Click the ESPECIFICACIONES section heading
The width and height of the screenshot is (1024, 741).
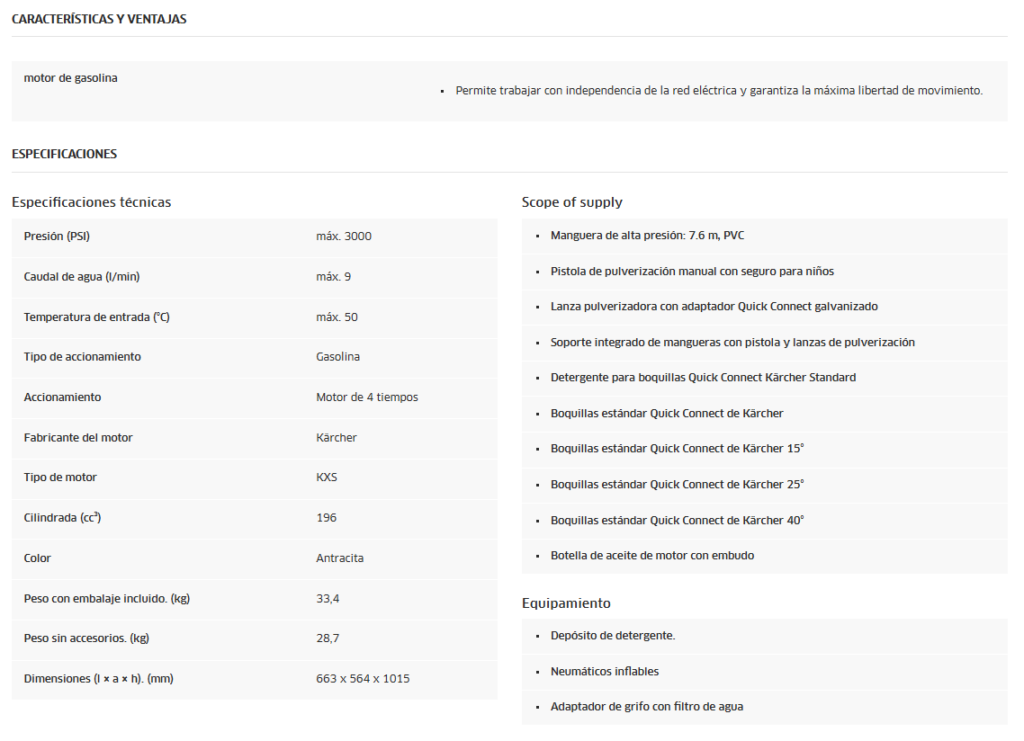pyautogui.click(x=64, y=154)
